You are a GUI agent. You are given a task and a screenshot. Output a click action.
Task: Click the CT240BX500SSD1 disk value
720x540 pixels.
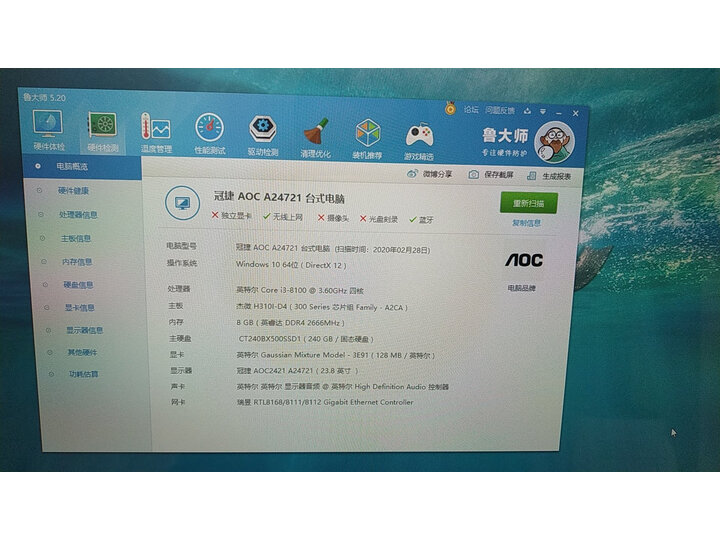306,339
